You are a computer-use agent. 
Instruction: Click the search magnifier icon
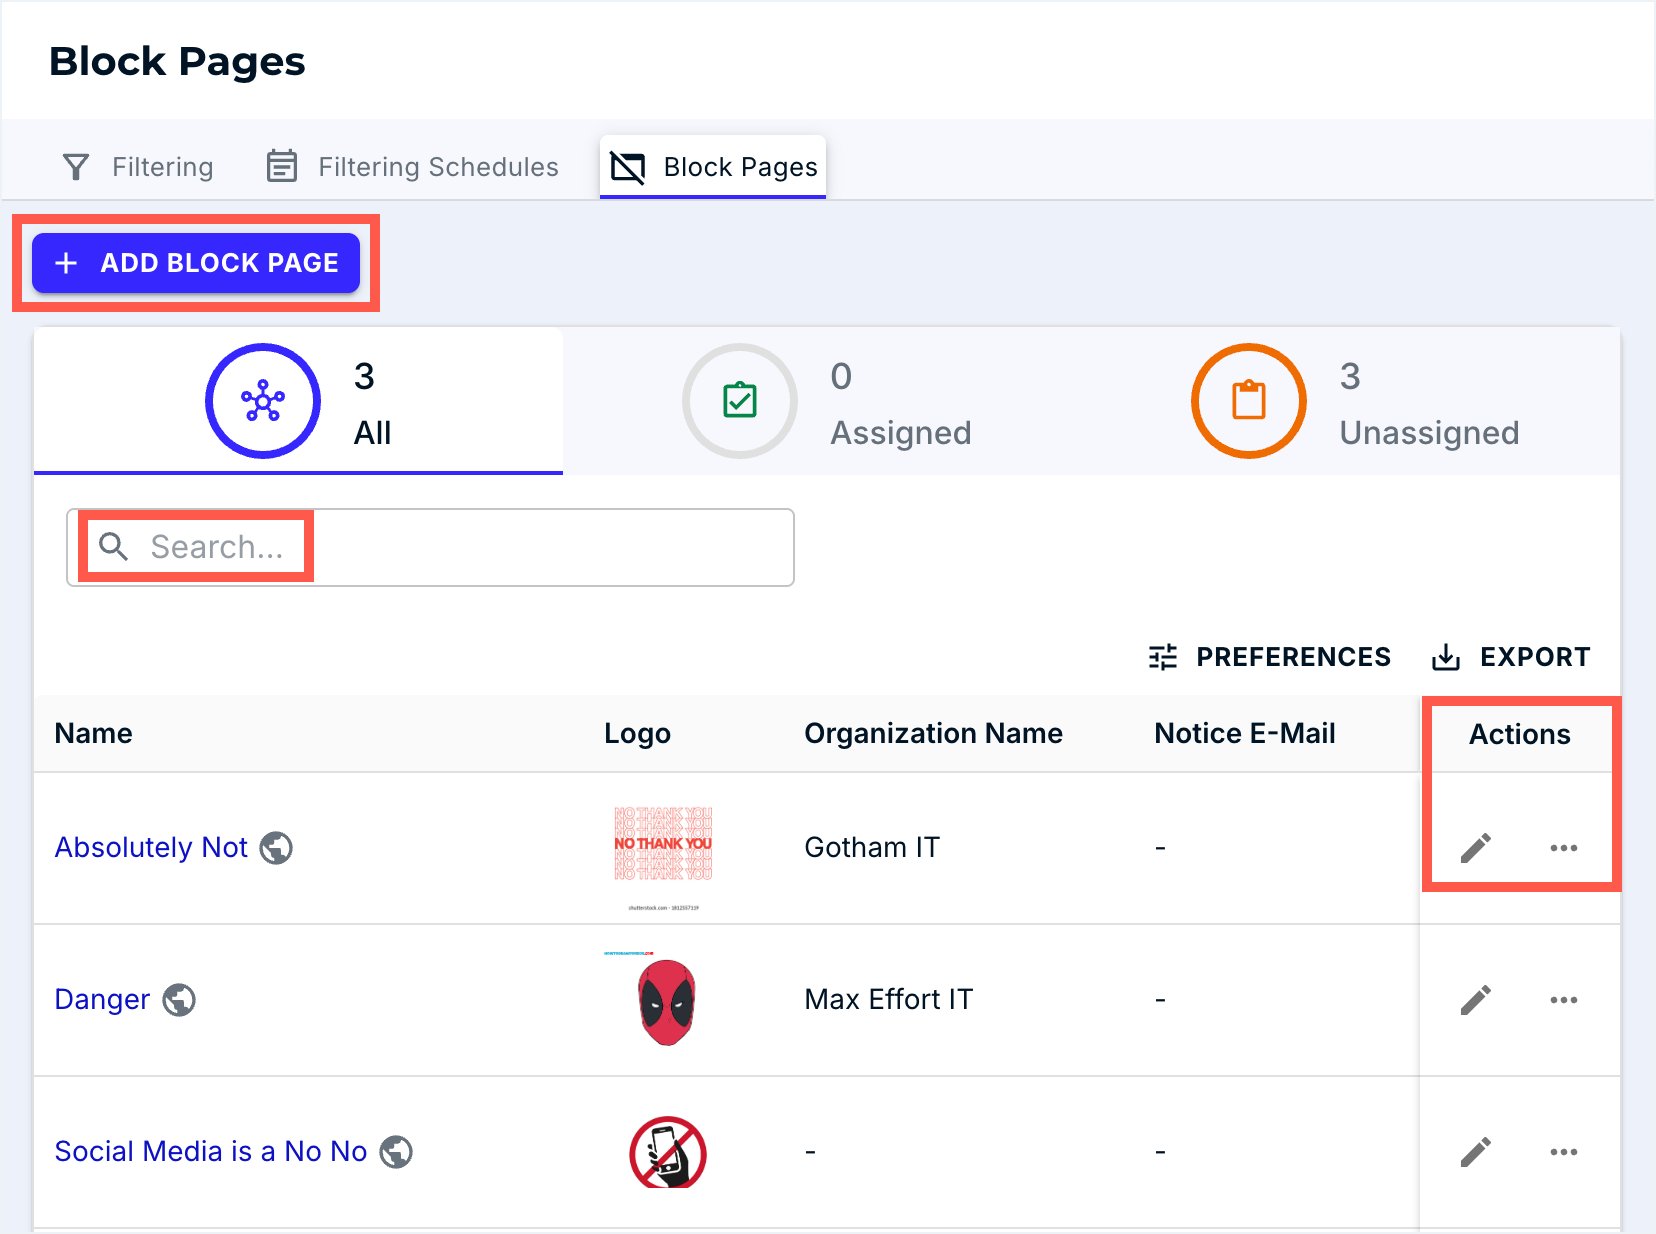[x=114, y=547]
